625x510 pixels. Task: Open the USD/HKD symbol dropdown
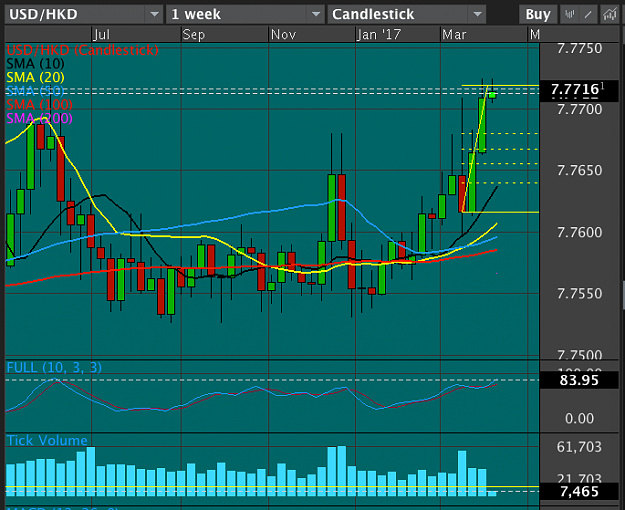(x=84, y=15)
